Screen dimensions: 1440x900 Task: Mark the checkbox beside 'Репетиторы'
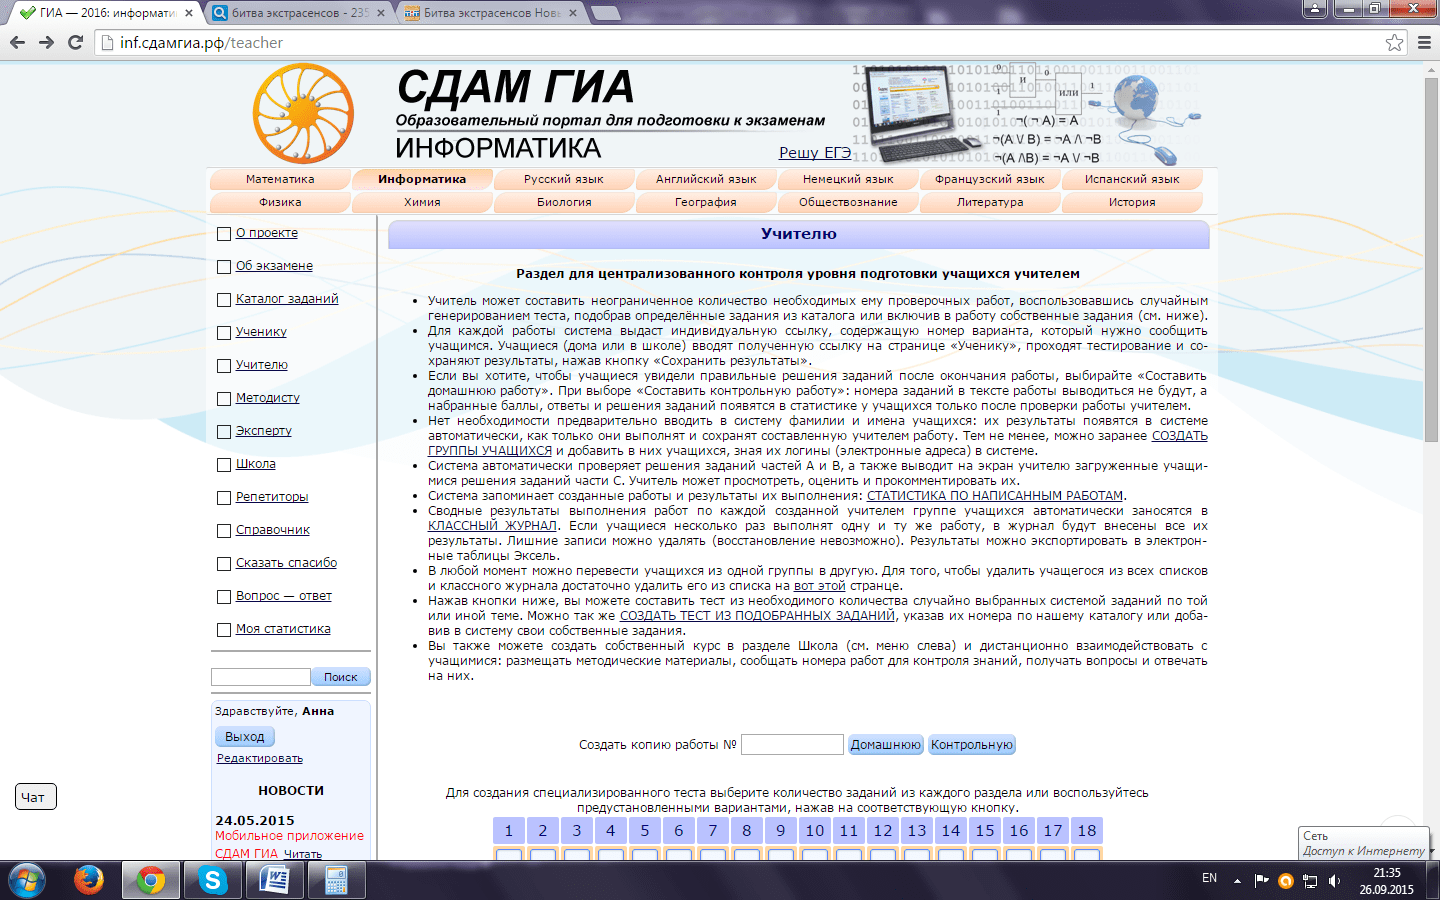click(224, 498)
